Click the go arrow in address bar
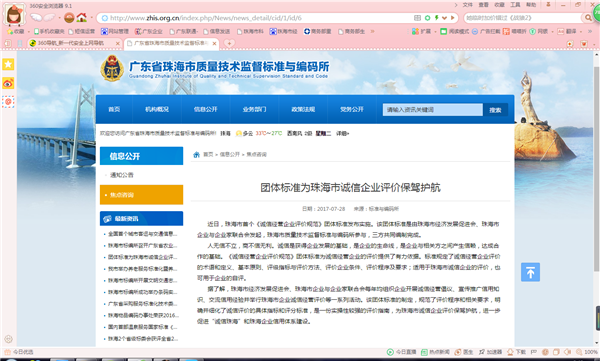600x361 pixels. pos(453,18)
